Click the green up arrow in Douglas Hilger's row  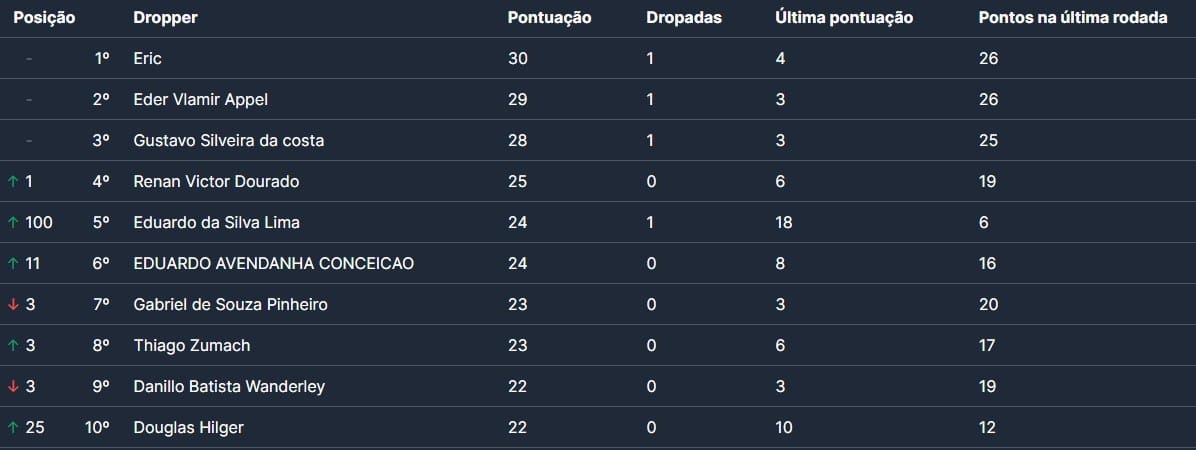[13, 428]
